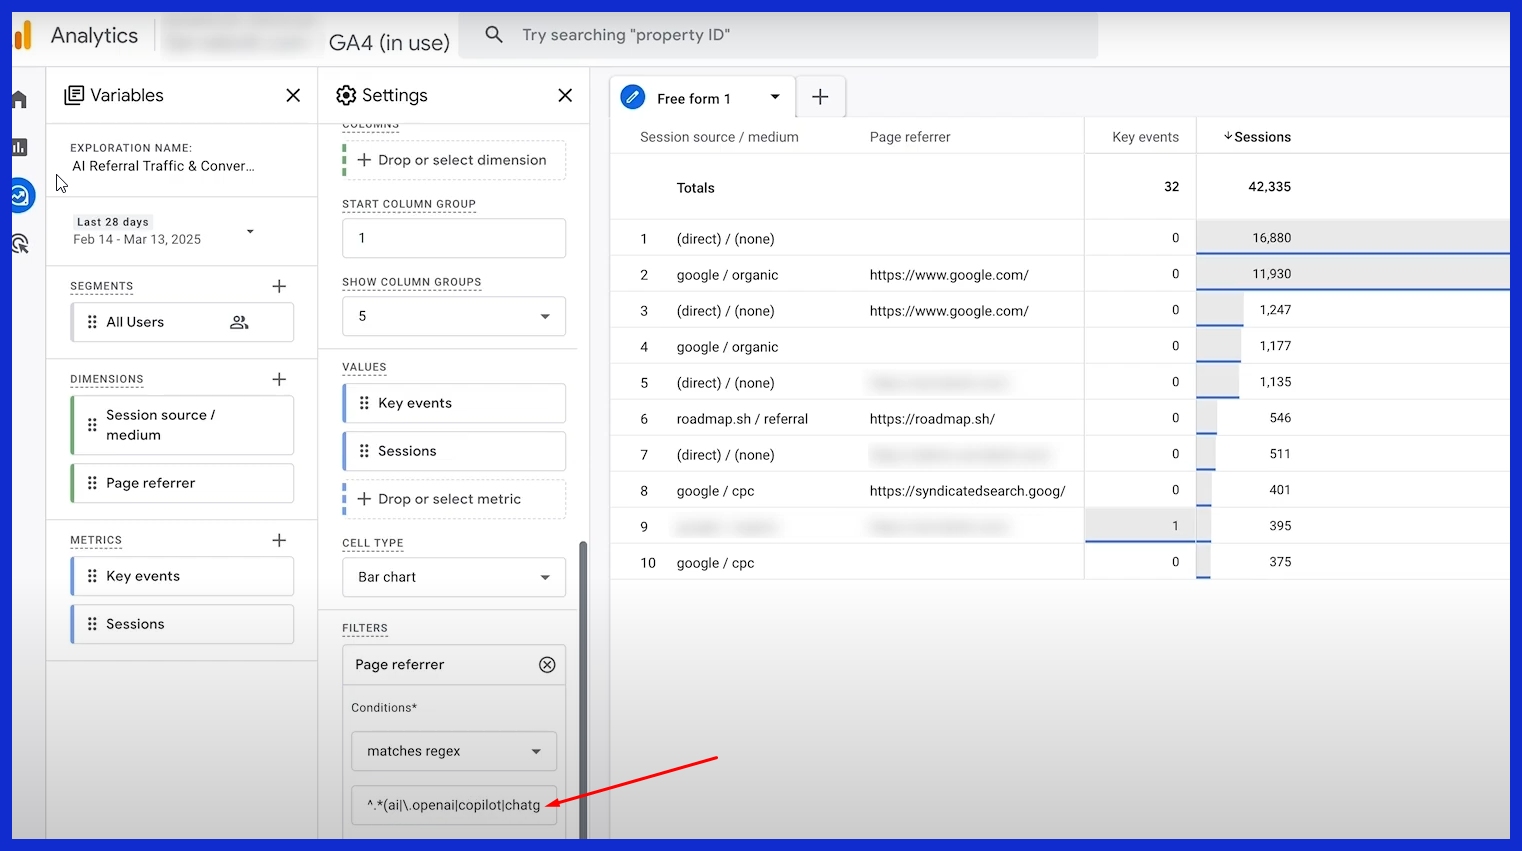Screen dimensions: 1522x851
Task: Click drag handle of Sessions metric in Variables
Action: (92, 624)
